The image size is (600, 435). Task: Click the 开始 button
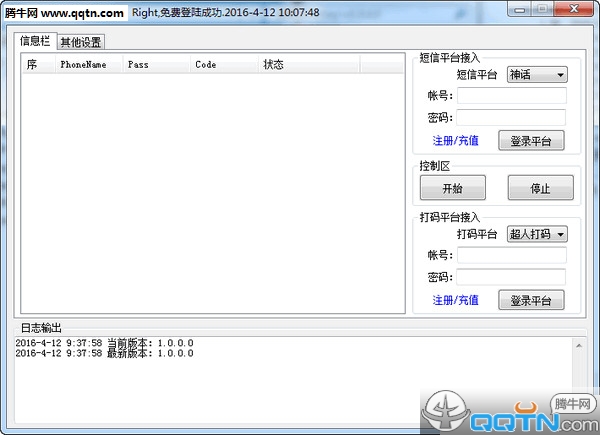point(453,188)
